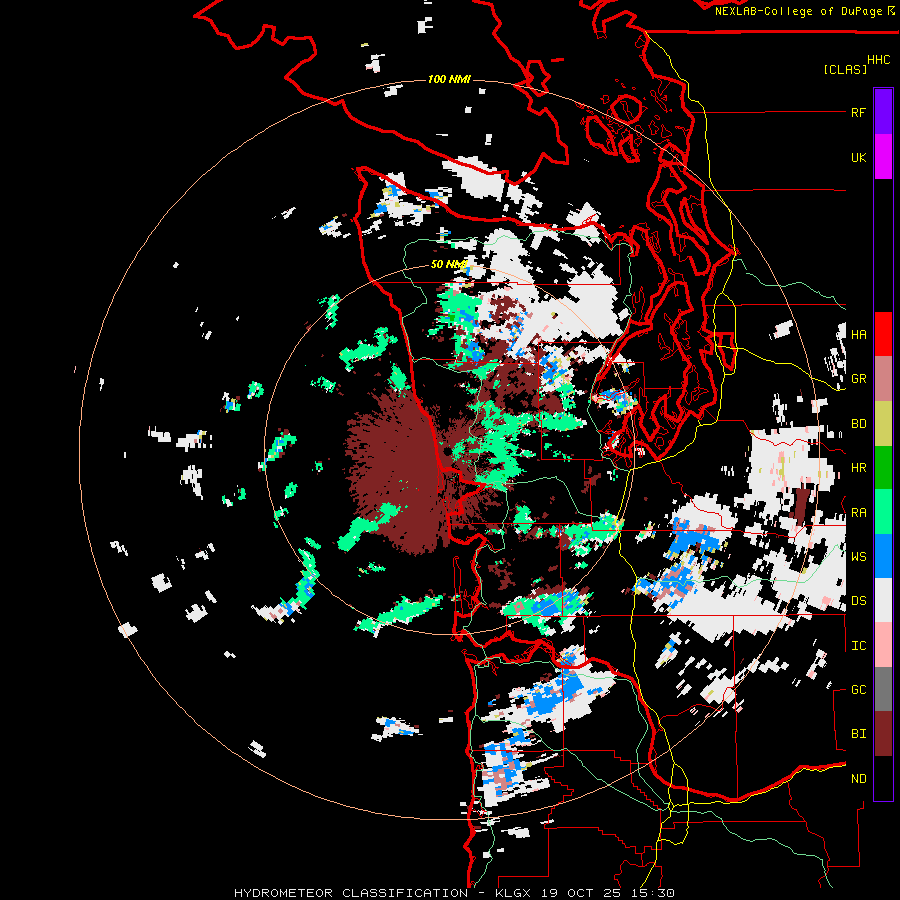Click the IC legend label
This screenshot has width=900, height=900.
click(858, 646)
